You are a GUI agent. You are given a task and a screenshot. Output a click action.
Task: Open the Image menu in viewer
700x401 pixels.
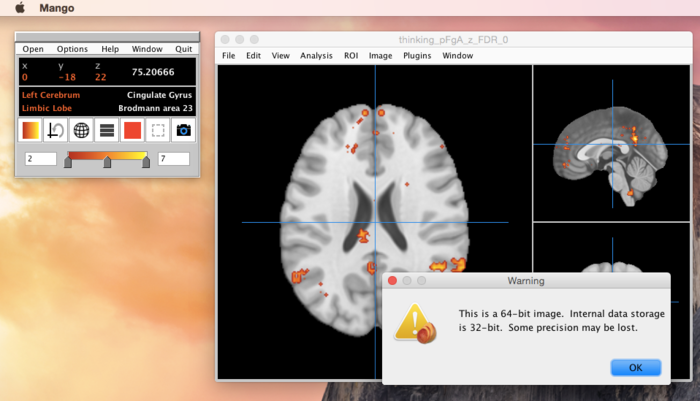pyautogui.click(x=380, y=56)
